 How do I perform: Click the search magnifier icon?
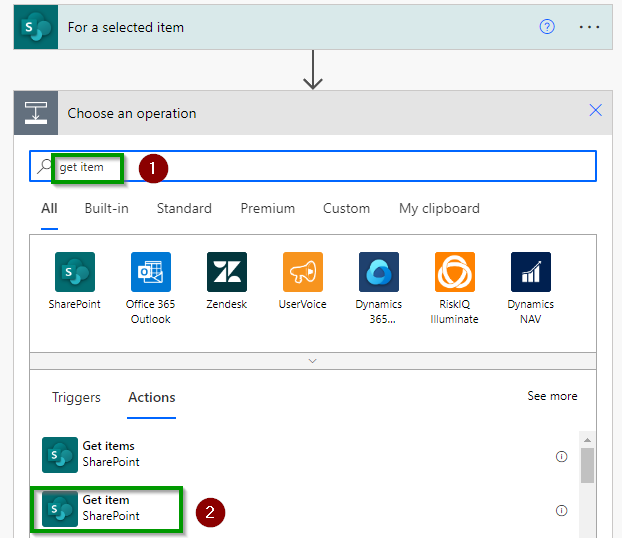click(44, 166)
